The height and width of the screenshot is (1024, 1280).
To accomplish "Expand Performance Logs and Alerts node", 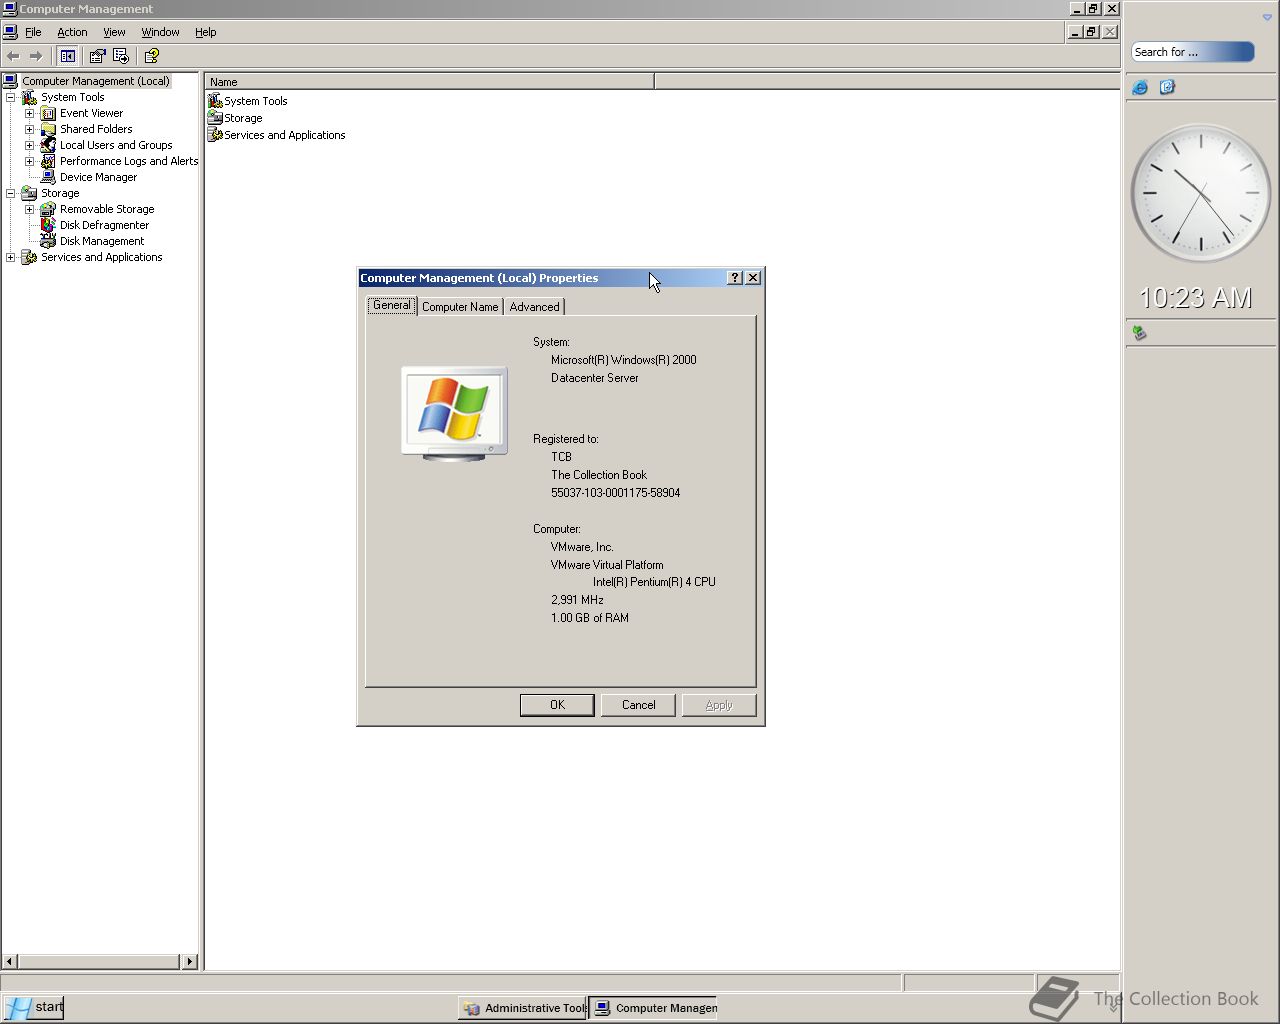I will point(30,162).
